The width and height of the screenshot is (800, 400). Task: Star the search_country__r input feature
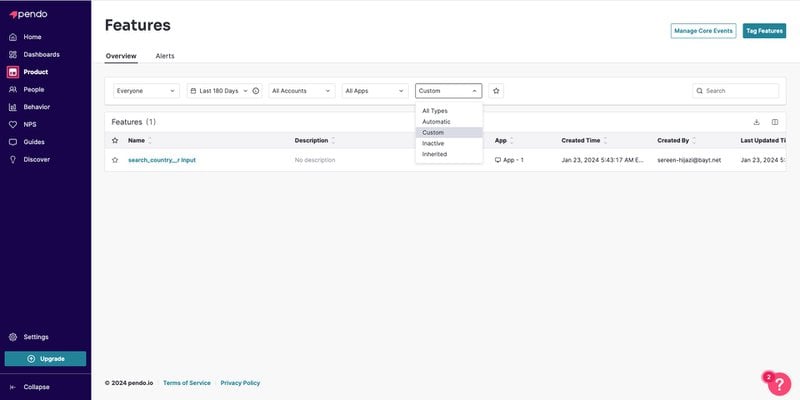(115, 160)
